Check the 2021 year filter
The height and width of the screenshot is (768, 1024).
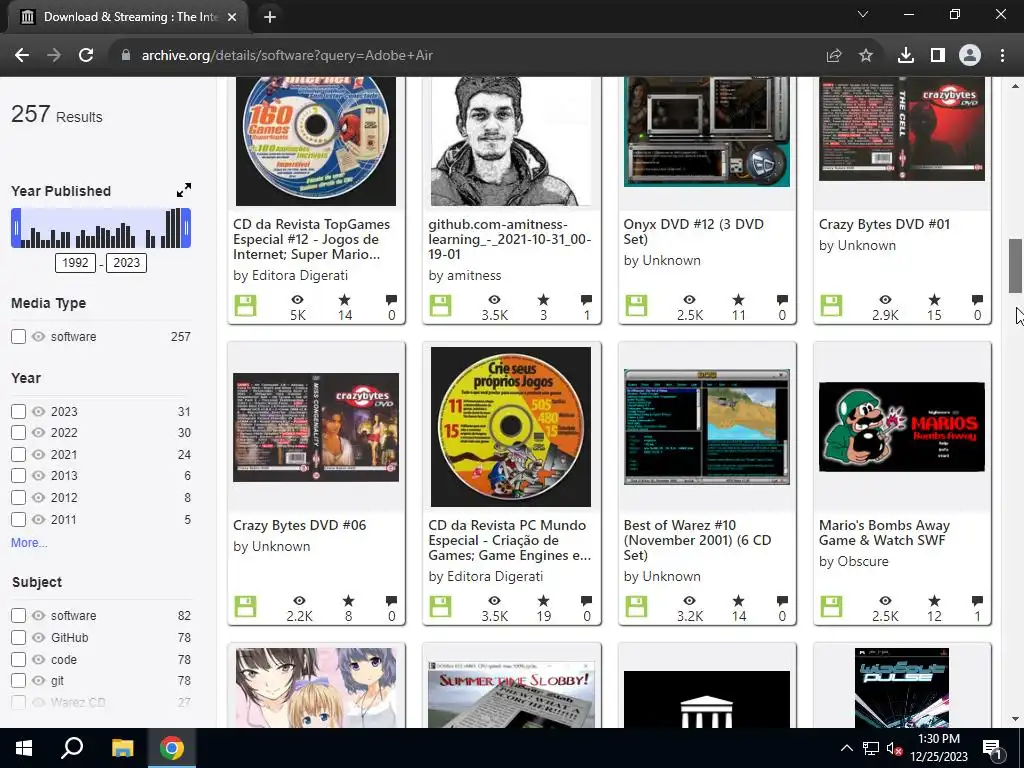tap(18, 455)
